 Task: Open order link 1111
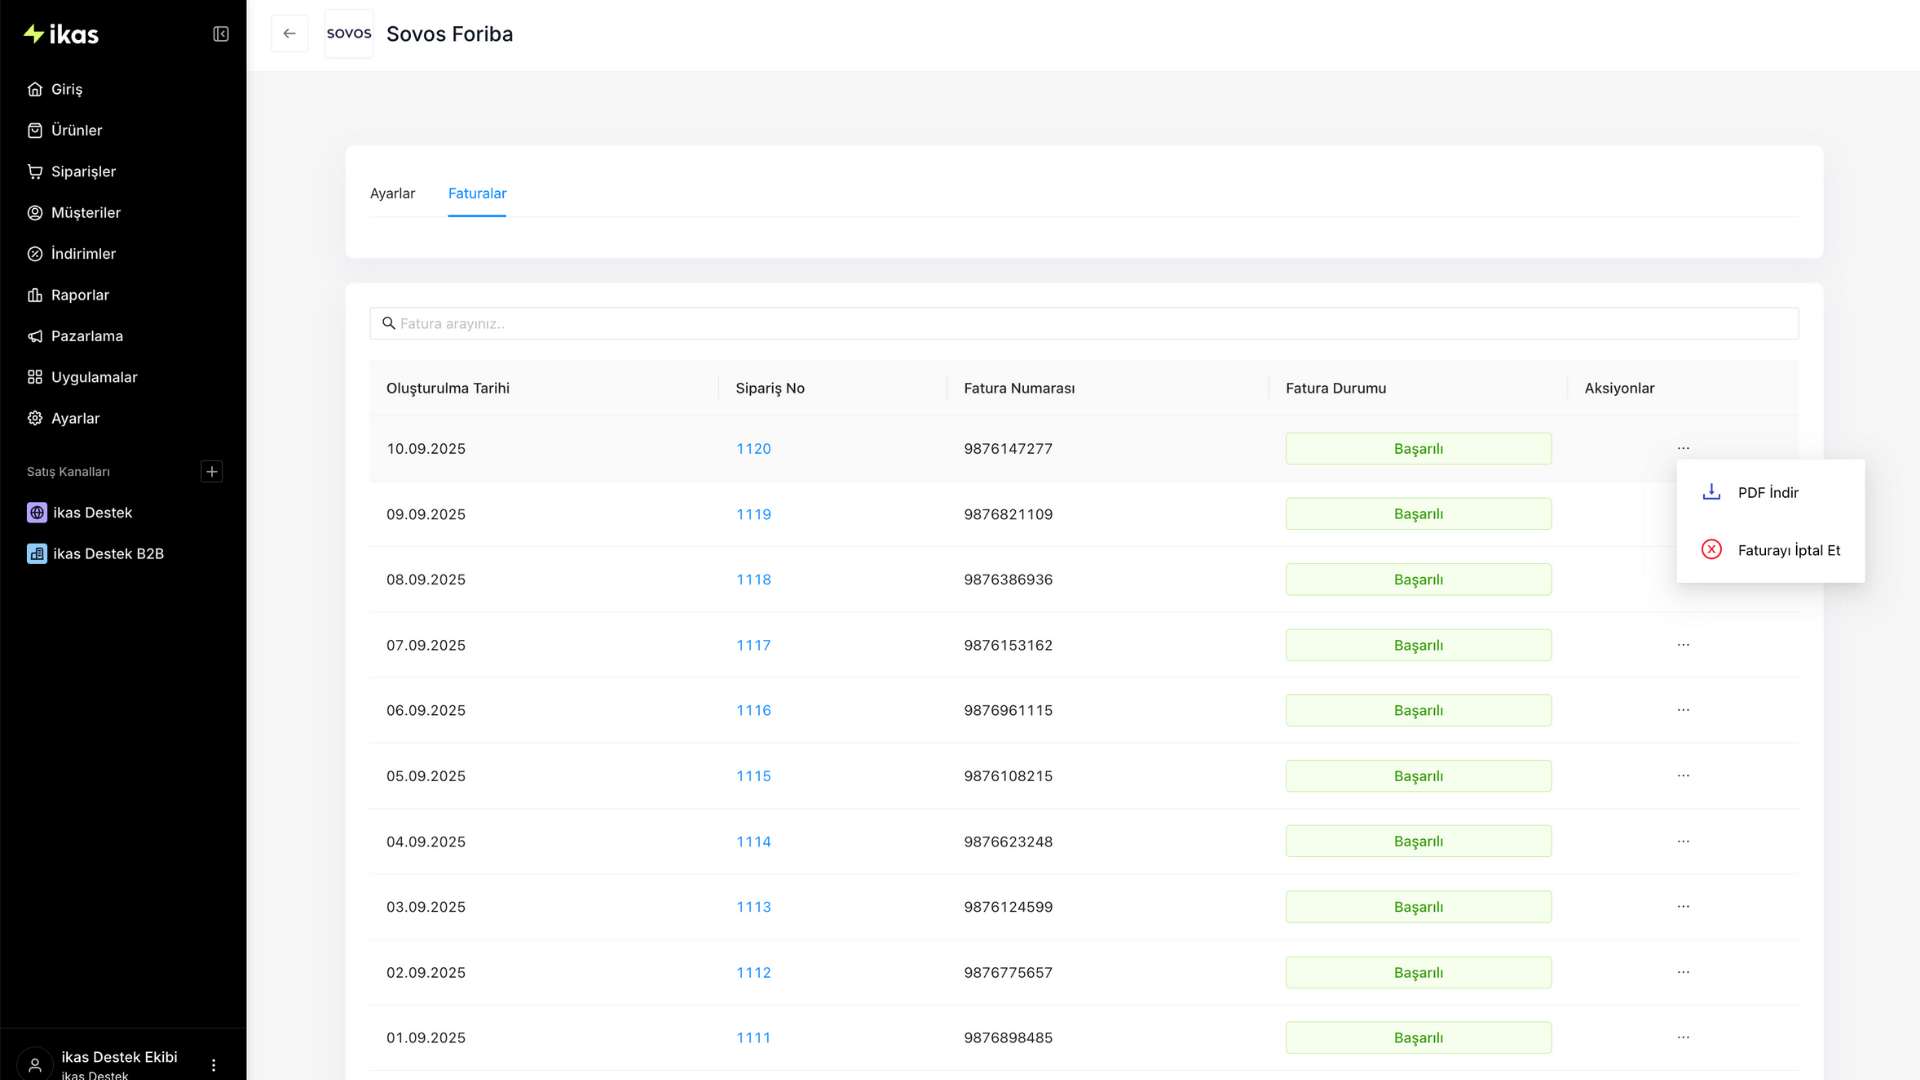tap(754, 1038)
